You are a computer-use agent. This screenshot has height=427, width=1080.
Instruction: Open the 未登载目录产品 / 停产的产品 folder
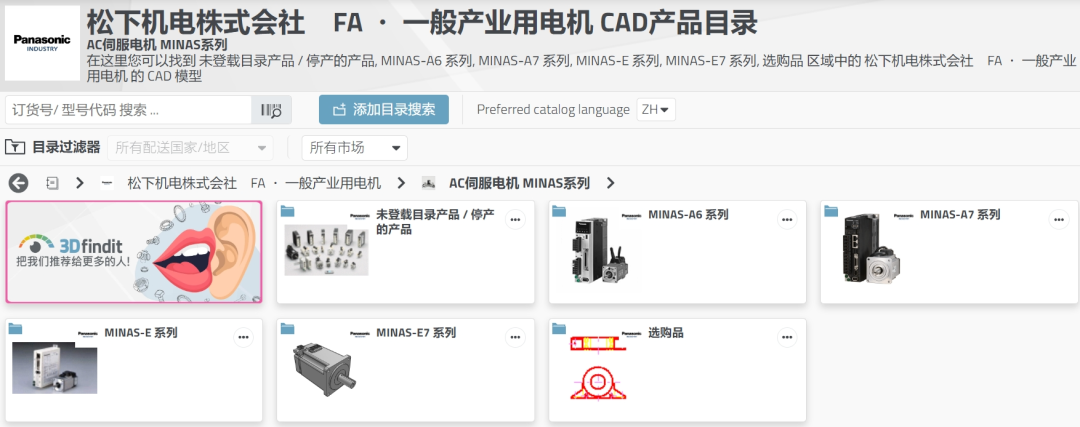pos(435,222)
